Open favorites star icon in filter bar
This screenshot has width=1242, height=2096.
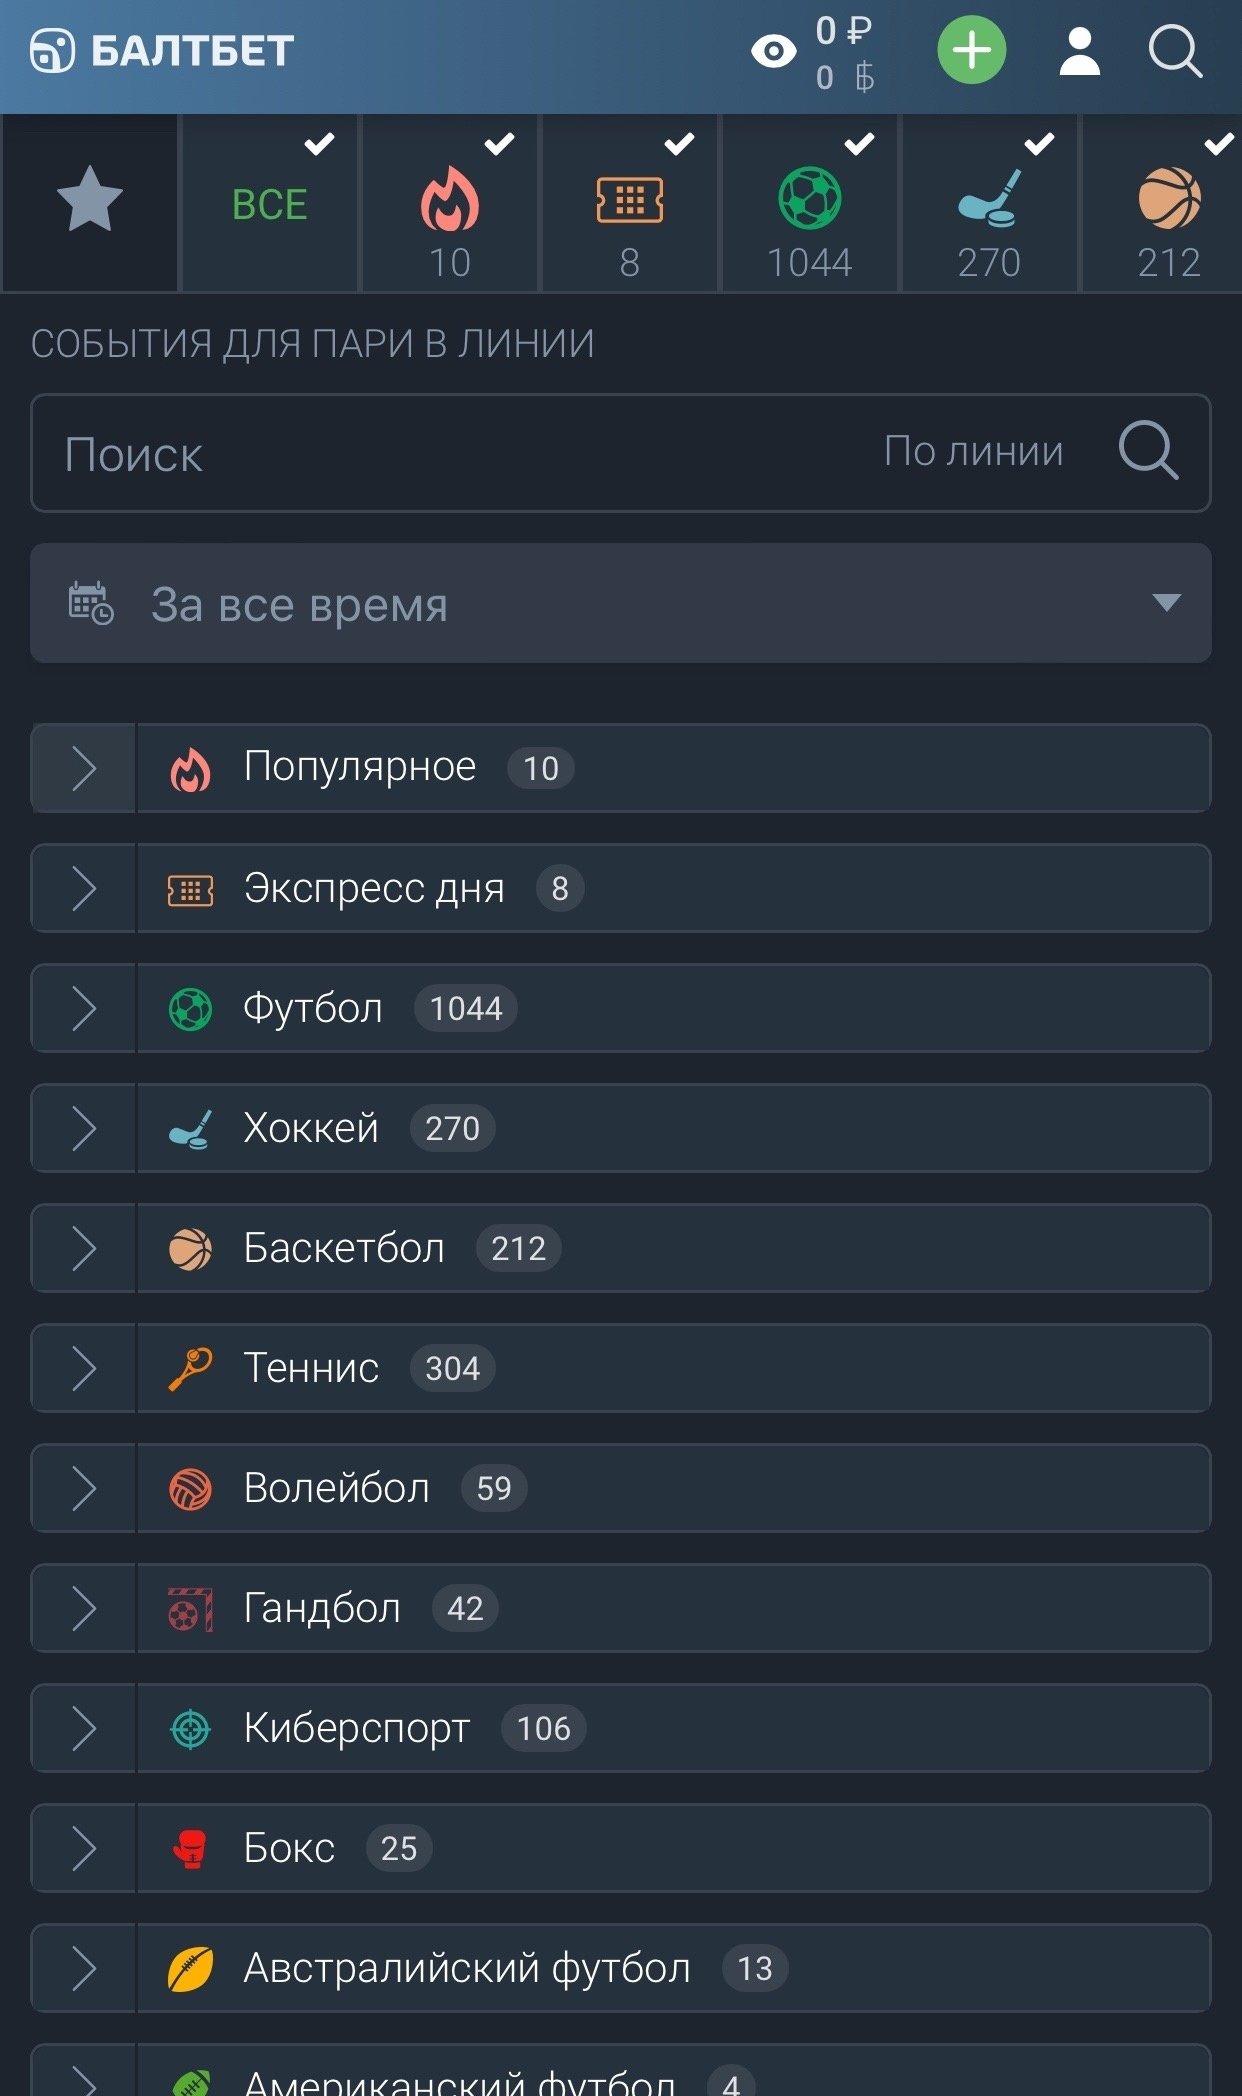(x=90, y=202)
